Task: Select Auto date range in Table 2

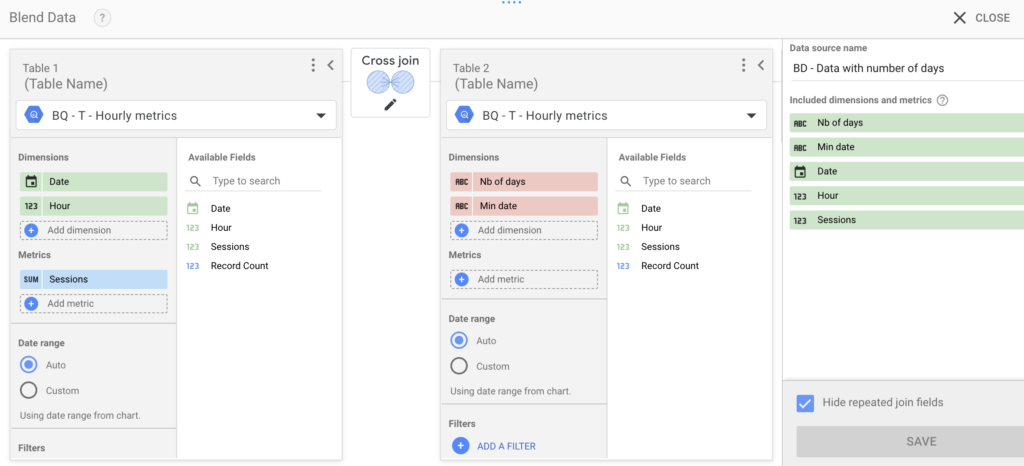Action: (x=459, y=341)
